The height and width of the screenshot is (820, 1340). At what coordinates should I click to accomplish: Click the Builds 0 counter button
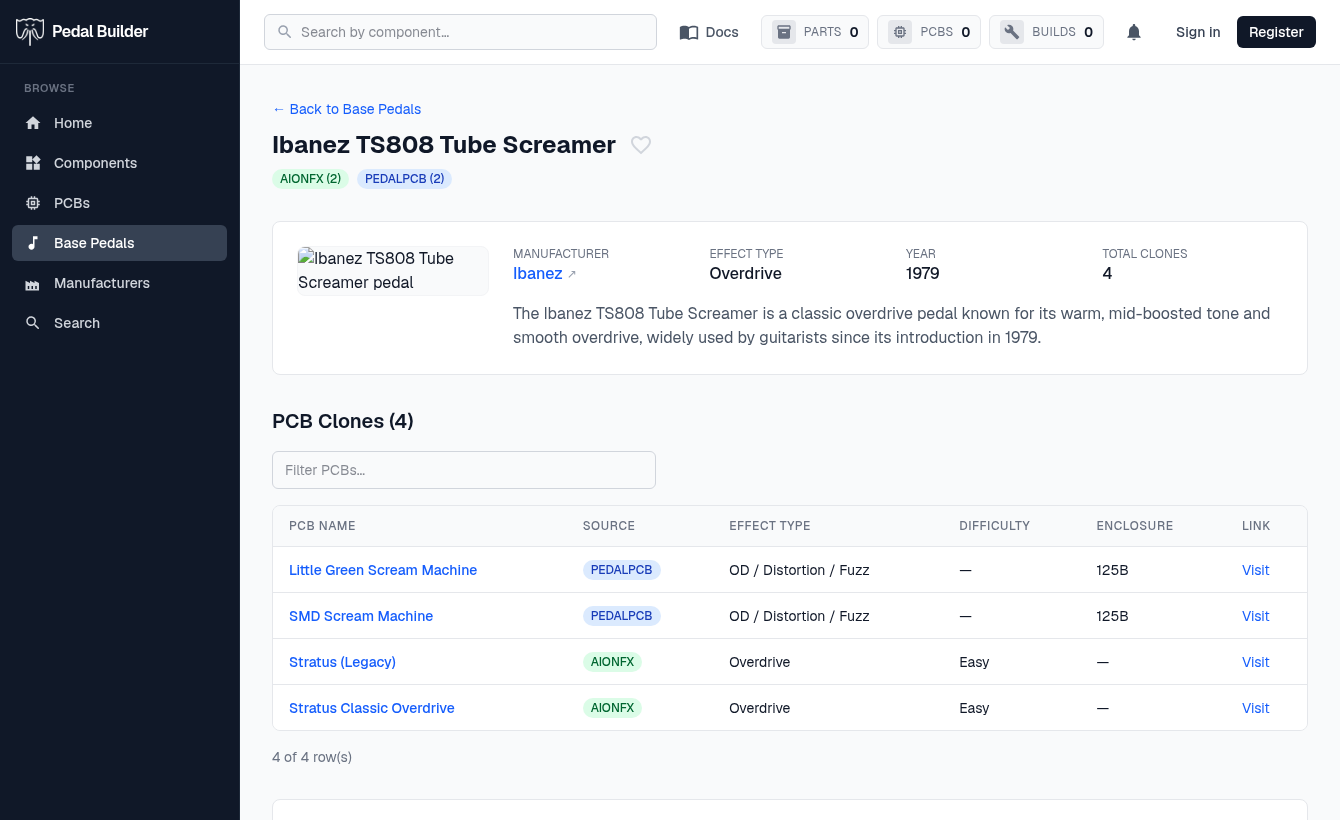[1046, 32]
